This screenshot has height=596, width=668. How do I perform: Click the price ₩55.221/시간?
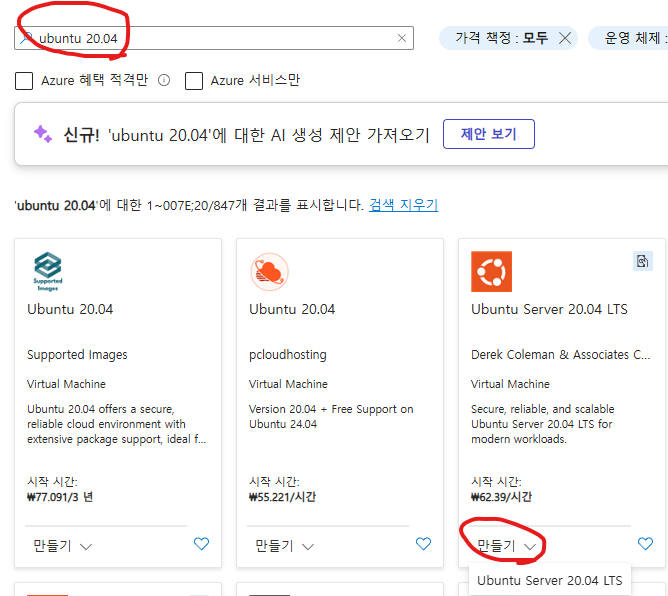coord(282,497)
